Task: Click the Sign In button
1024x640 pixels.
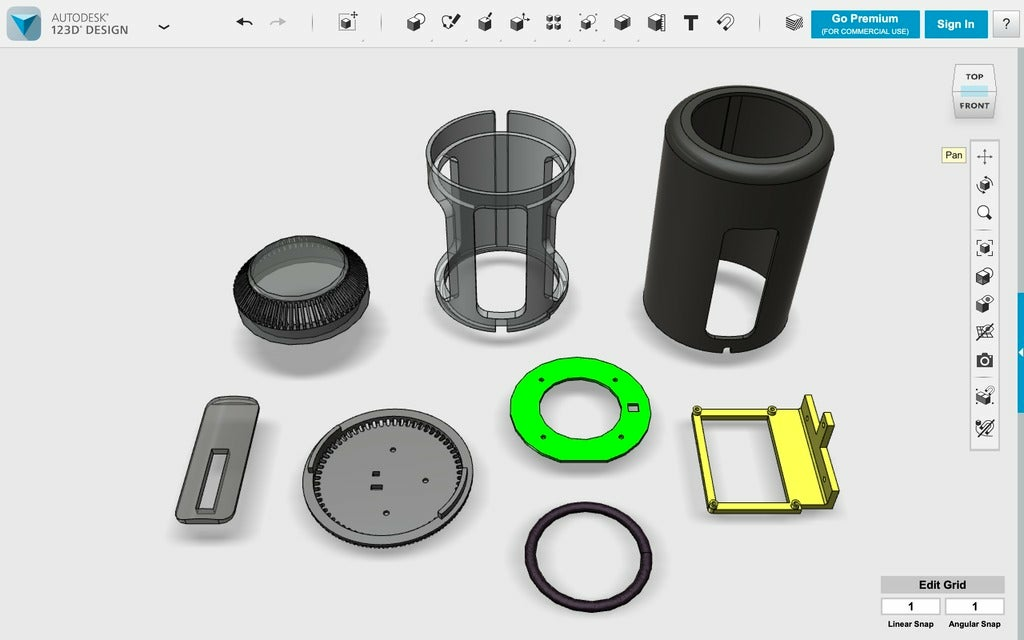Action: (955, 24)
